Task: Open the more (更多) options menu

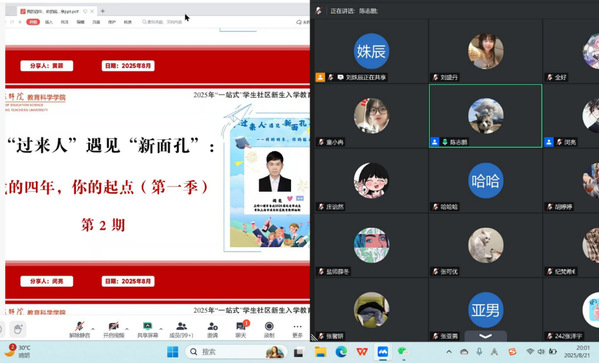Action: 298,329
